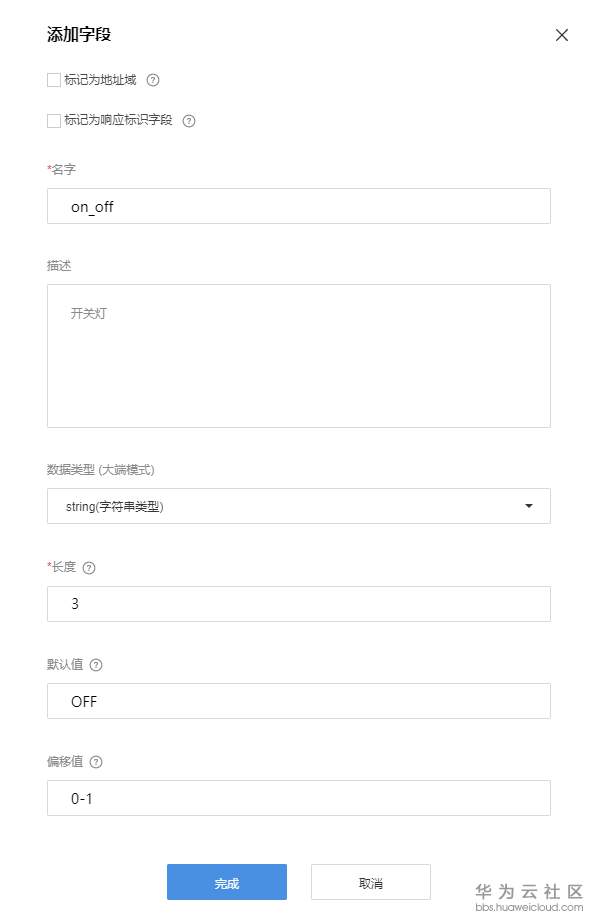
Task: Tick the 标记为响应标识字段 checkbox
Action: coord(54,121)
